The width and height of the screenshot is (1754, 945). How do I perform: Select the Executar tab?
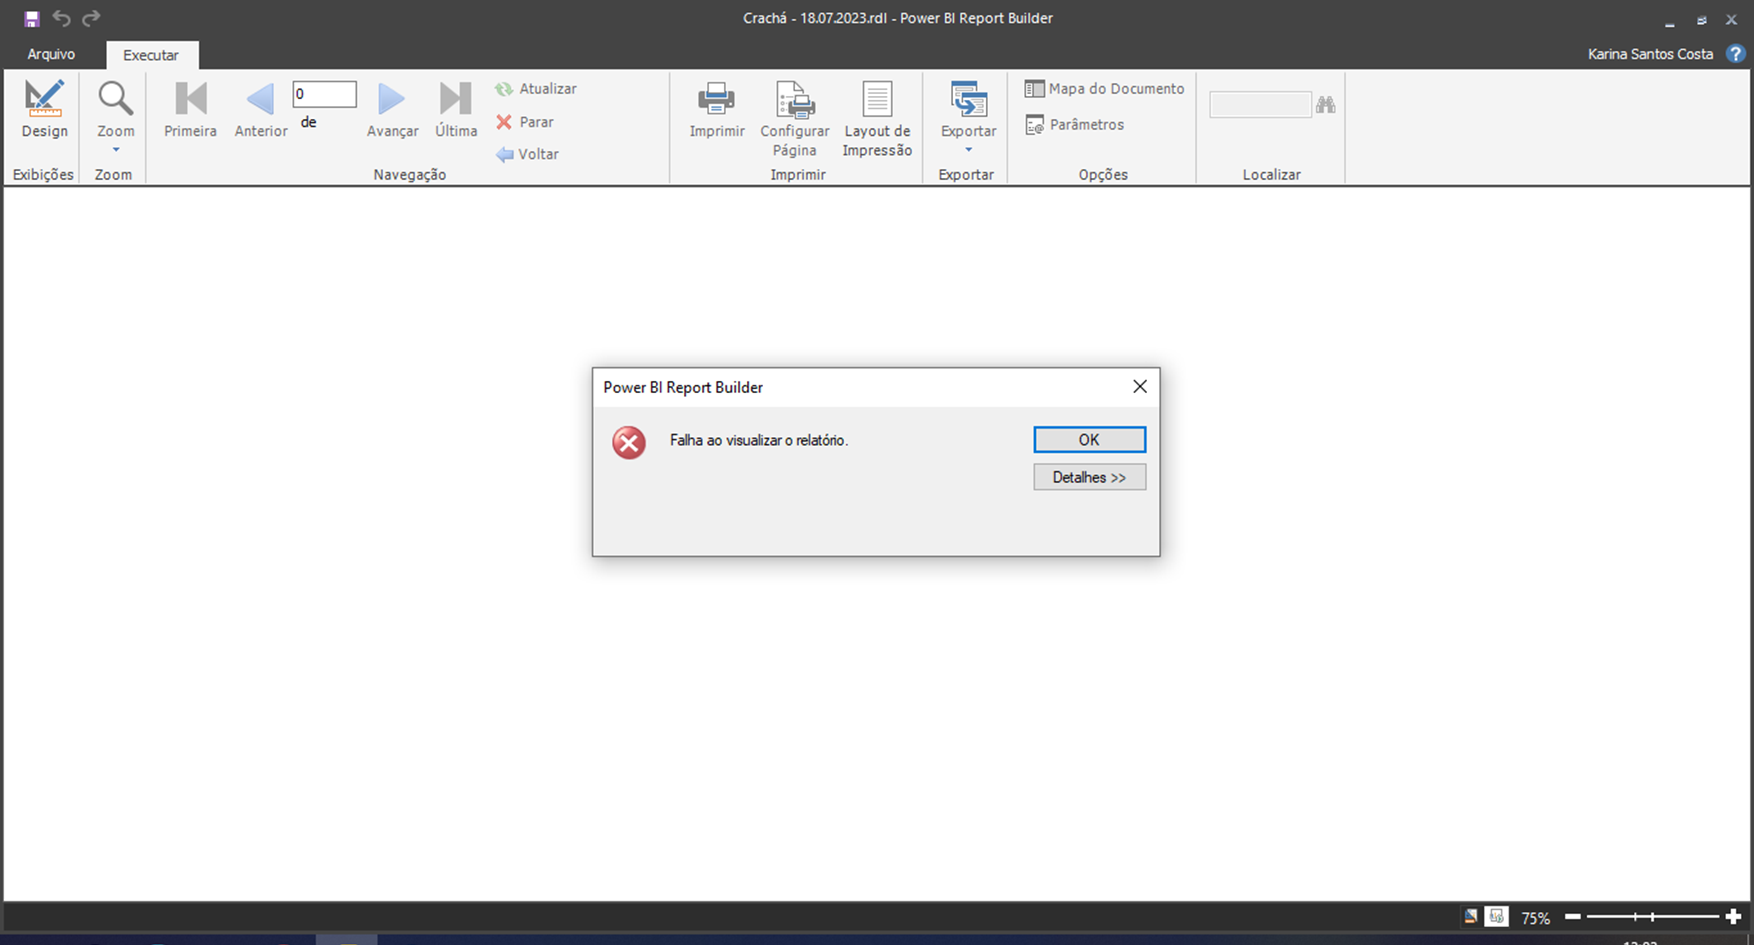(151, 55)
